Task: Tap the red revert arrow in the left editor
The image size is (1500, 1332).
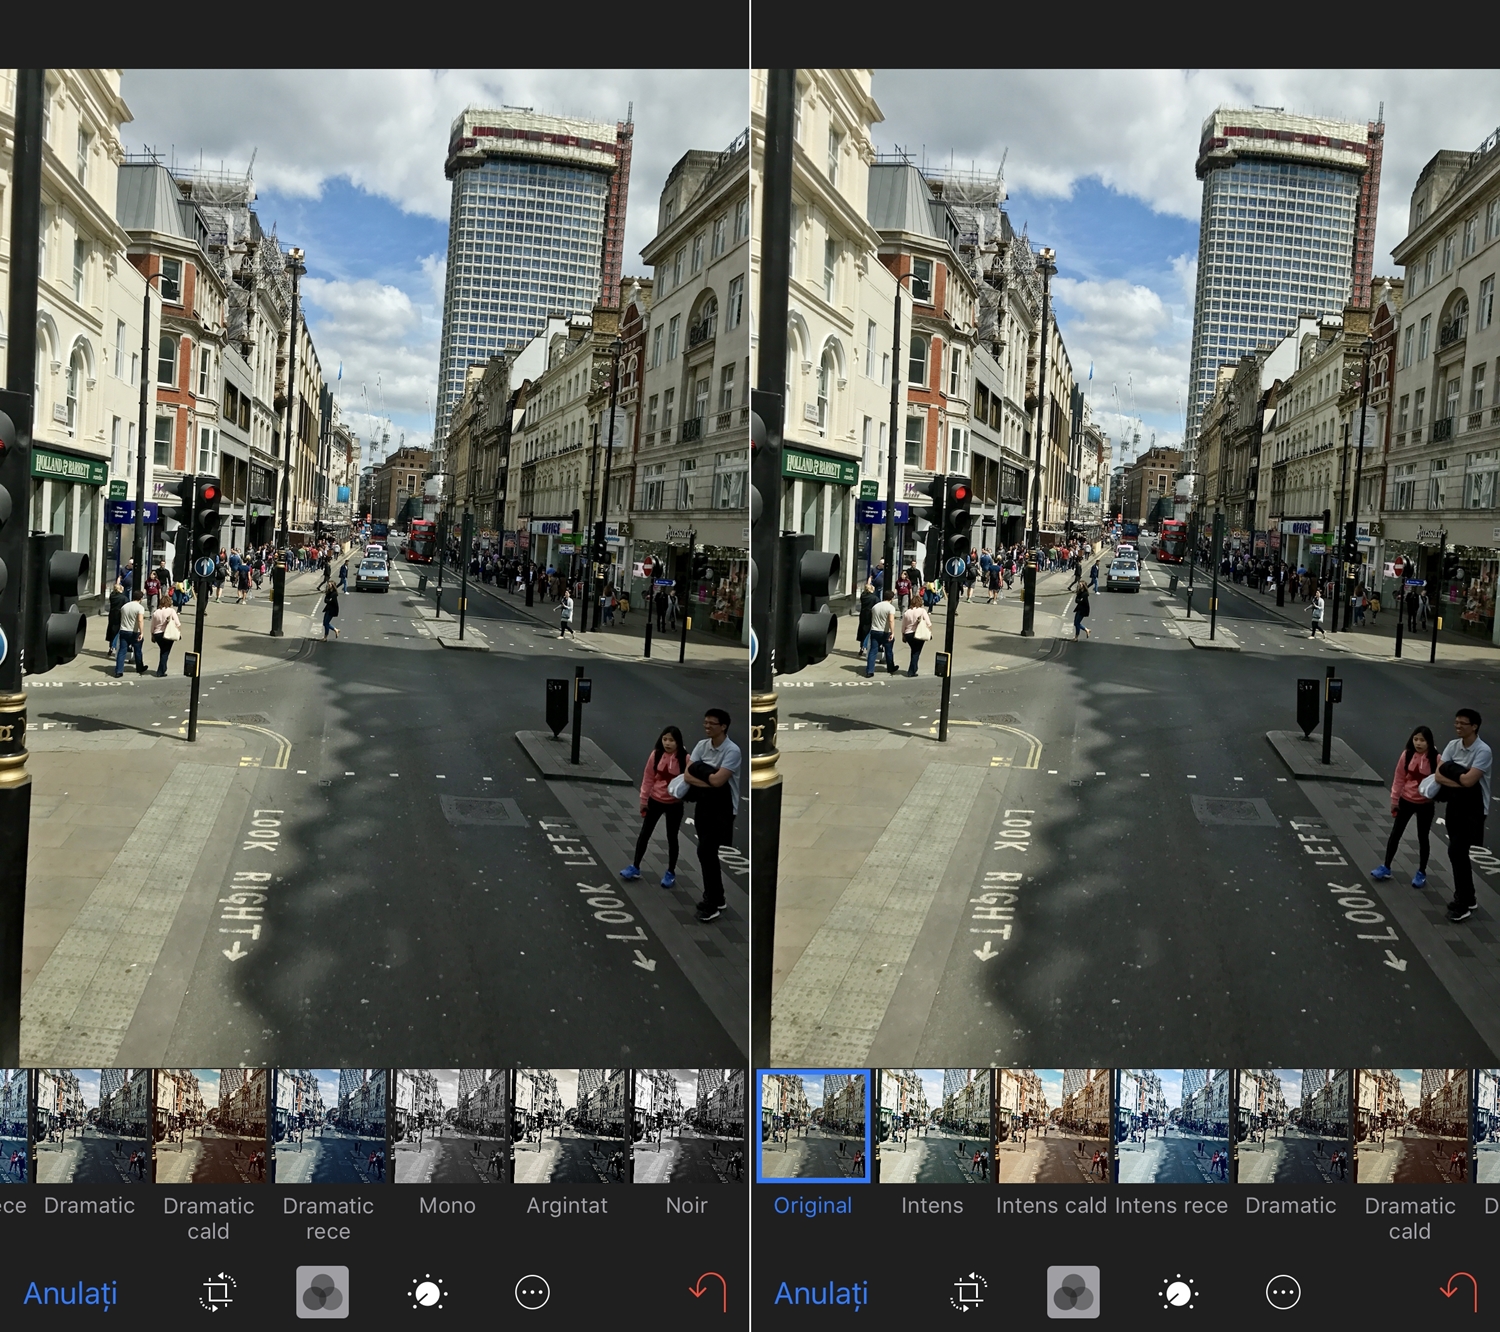Action: coord(708,1291)
